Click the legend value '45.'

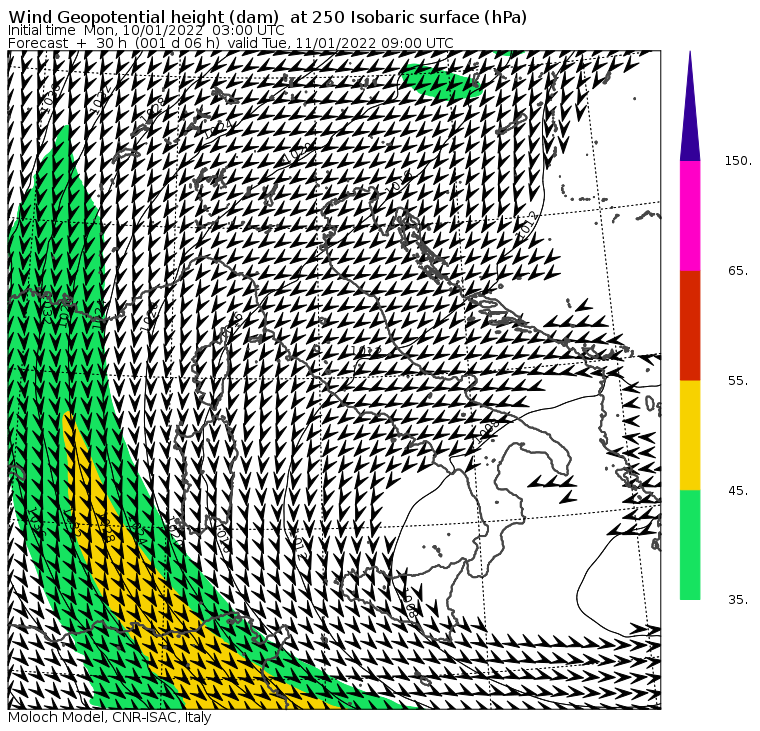tap(739, 491)
